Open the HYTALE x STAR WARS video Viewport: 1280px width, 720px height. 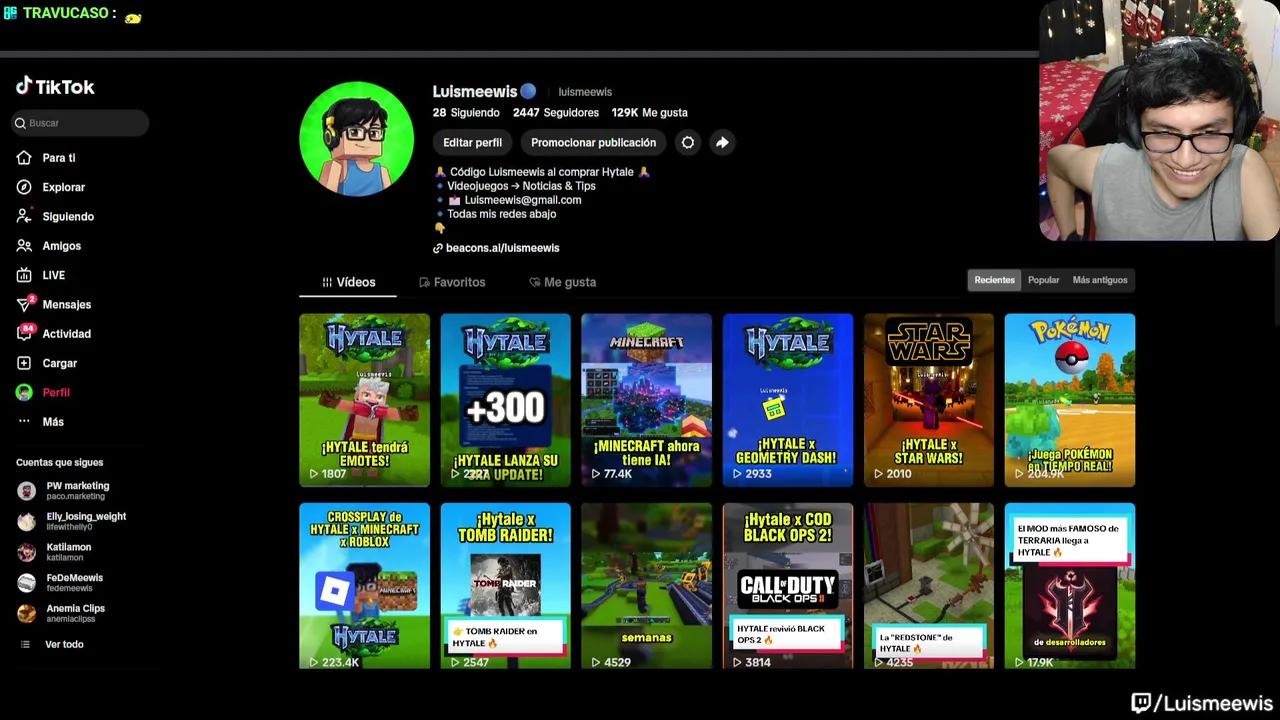point(929,400)
